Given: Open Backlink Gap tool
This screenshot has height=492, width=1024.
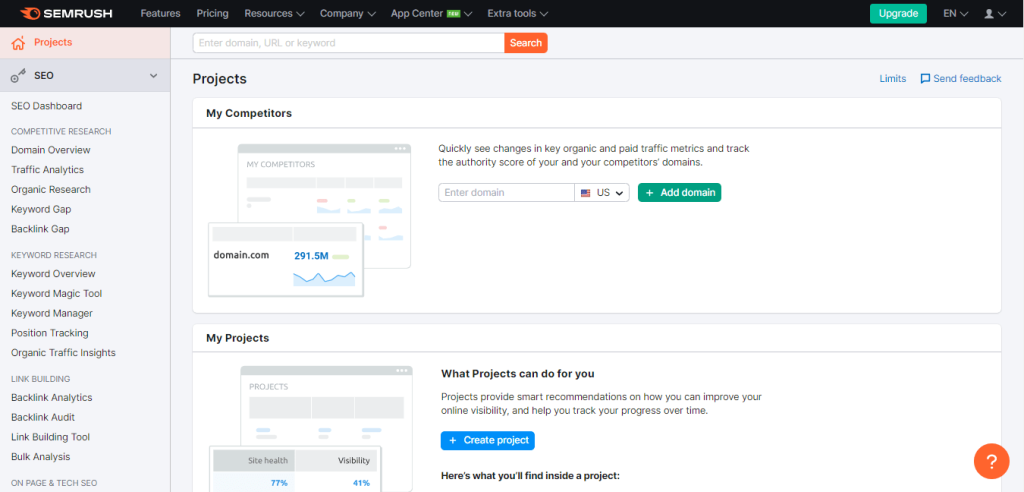Looking at the screenshot, I should 40,229.
